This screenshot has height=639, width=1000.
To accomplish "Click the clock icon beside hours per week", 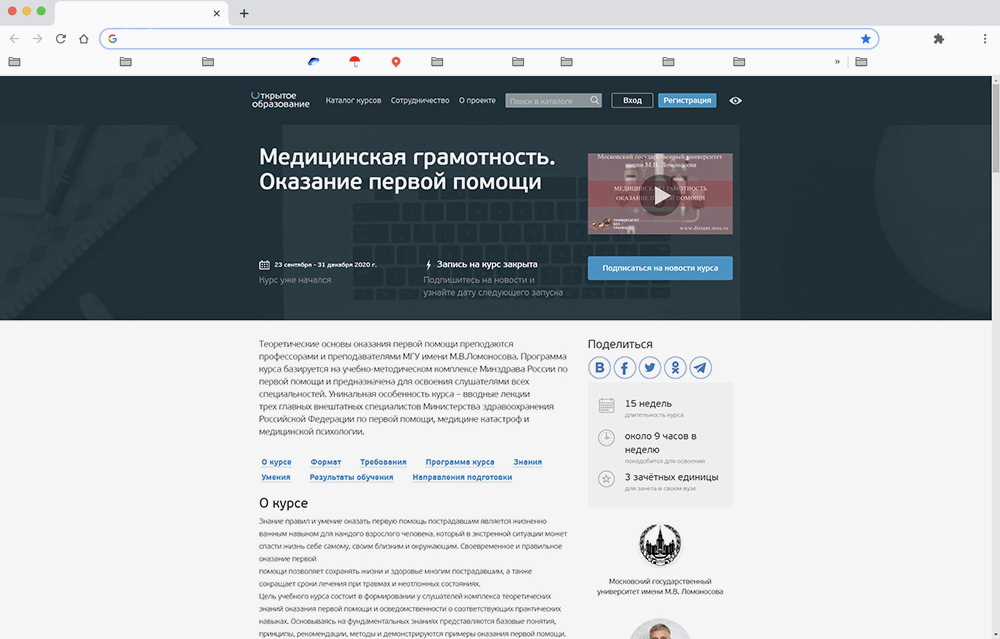I will click(x=607, y=437).
